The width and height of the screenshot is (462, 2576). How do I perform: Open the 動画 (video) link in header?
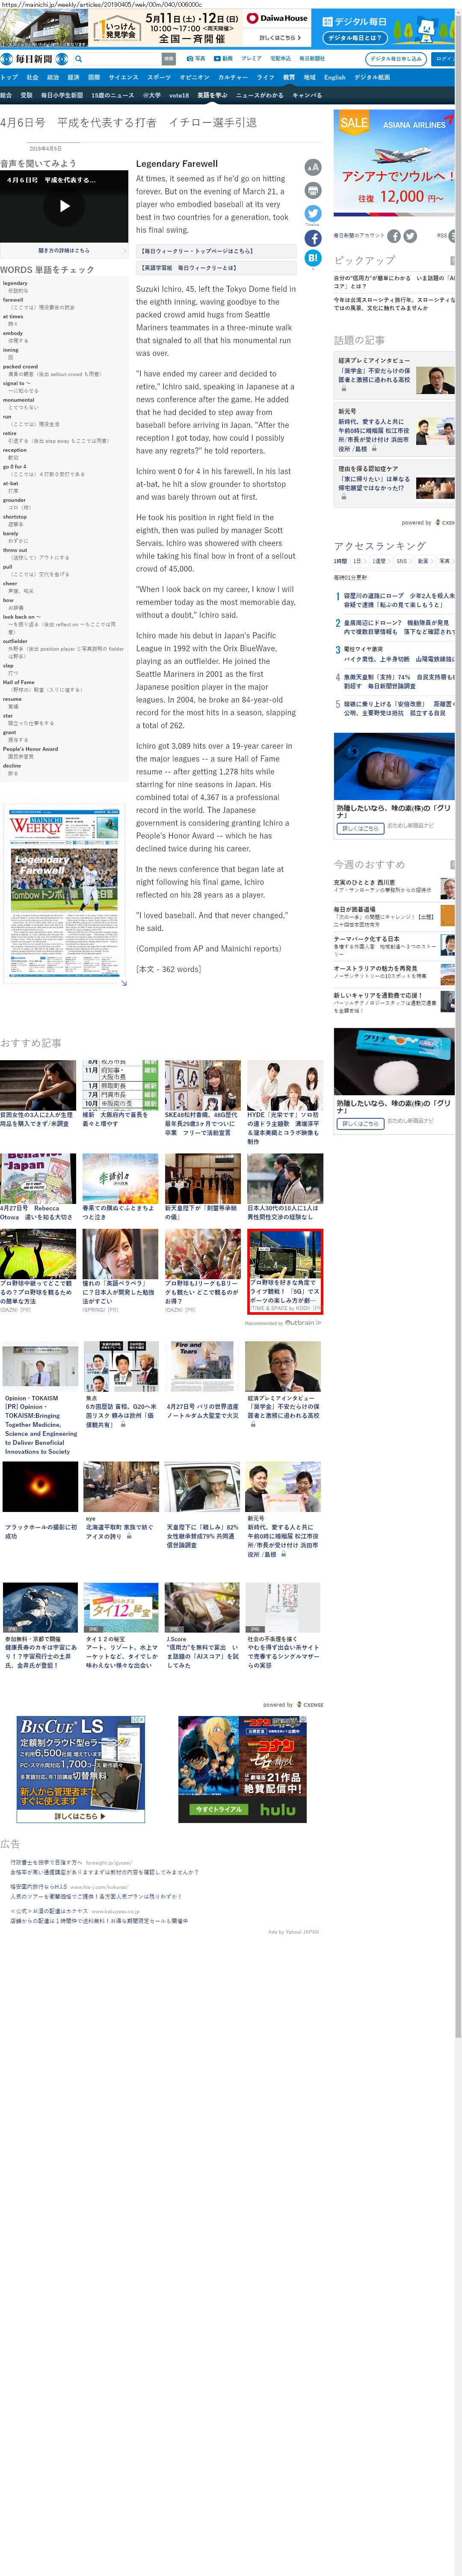tap(223, 59)
